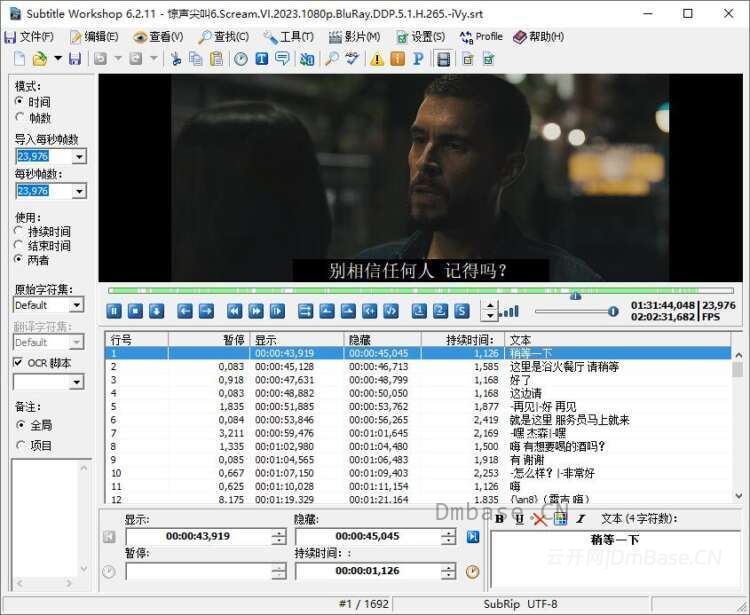This screenshot has width=750, height=615.
Task: Click the fast forward player button
Action: click(256, 311)
